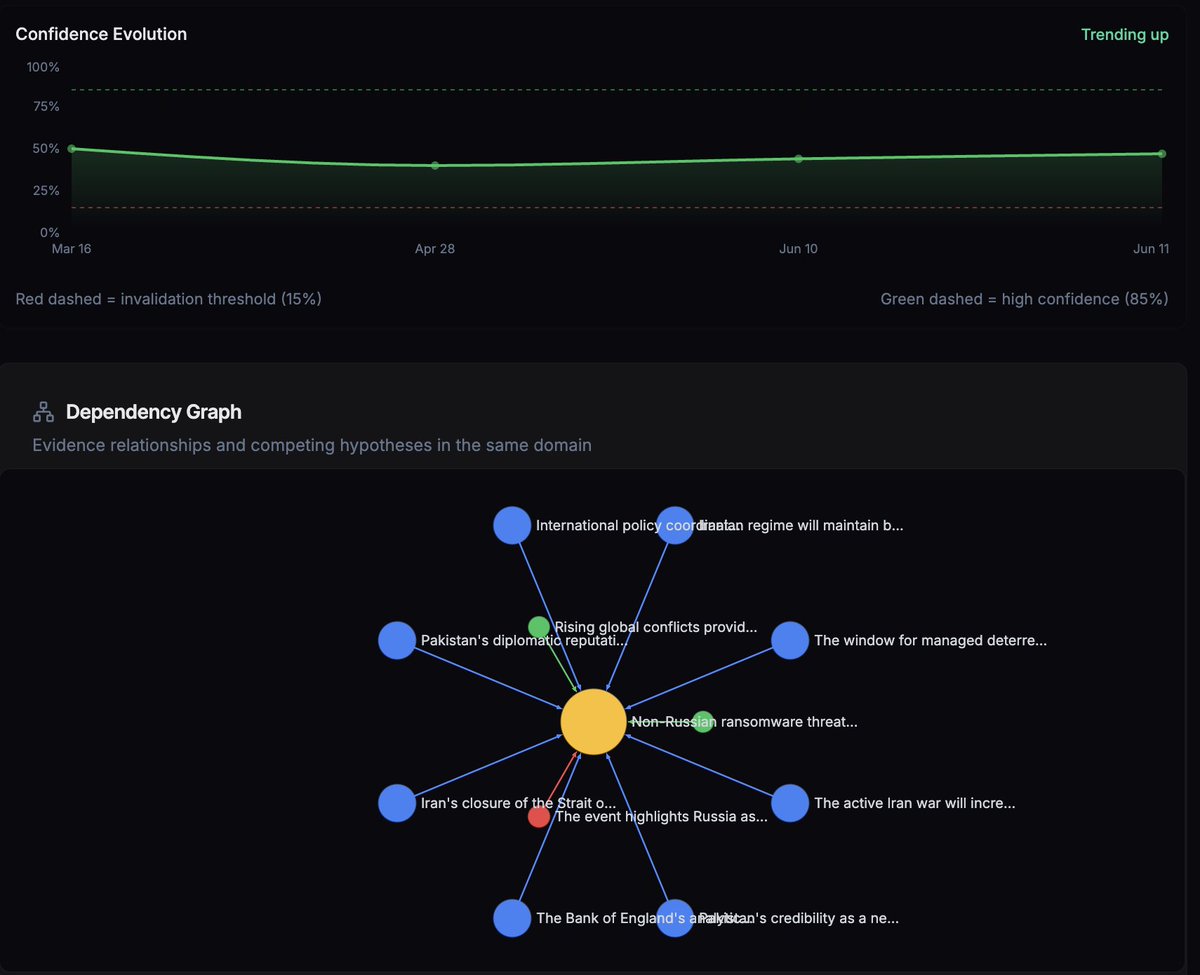This screenshot has width=1200, height=975.
Task: Click the Mar 16 x-axis date label
Action: pos(71,248)
